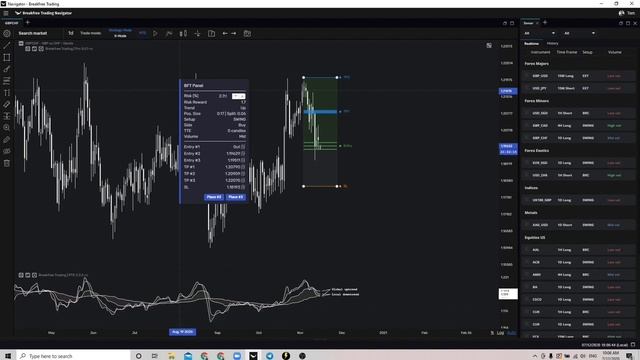Click the circular target icon beside Search market
640x360 pixels.
(x=7, y=33)
